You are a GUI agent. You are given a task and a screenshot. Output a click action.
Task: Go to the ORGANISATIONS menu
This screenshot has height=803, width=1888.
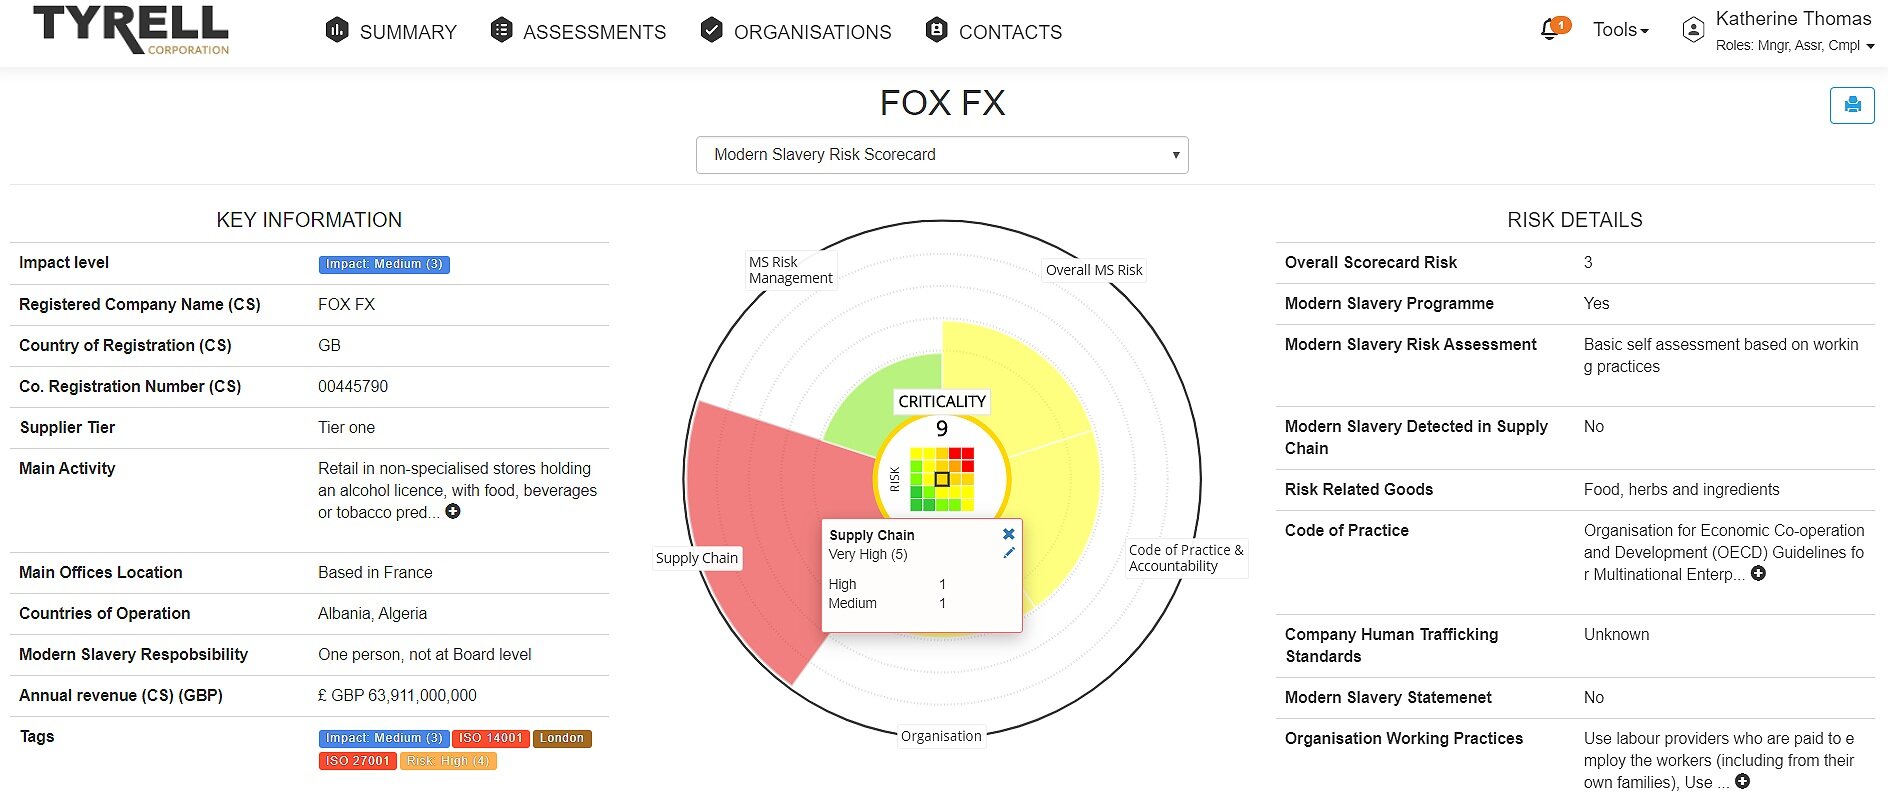(812, 32)
